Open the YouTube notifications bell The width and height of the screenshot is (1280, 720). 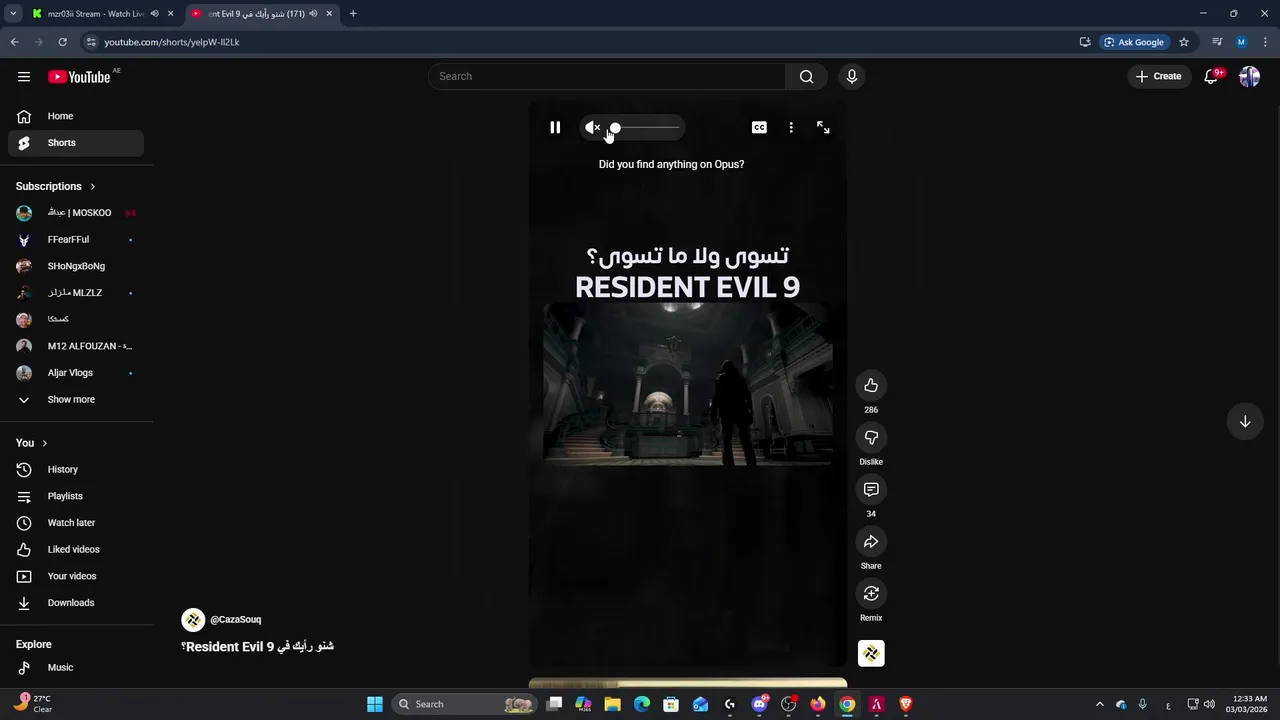[1211, 76]
